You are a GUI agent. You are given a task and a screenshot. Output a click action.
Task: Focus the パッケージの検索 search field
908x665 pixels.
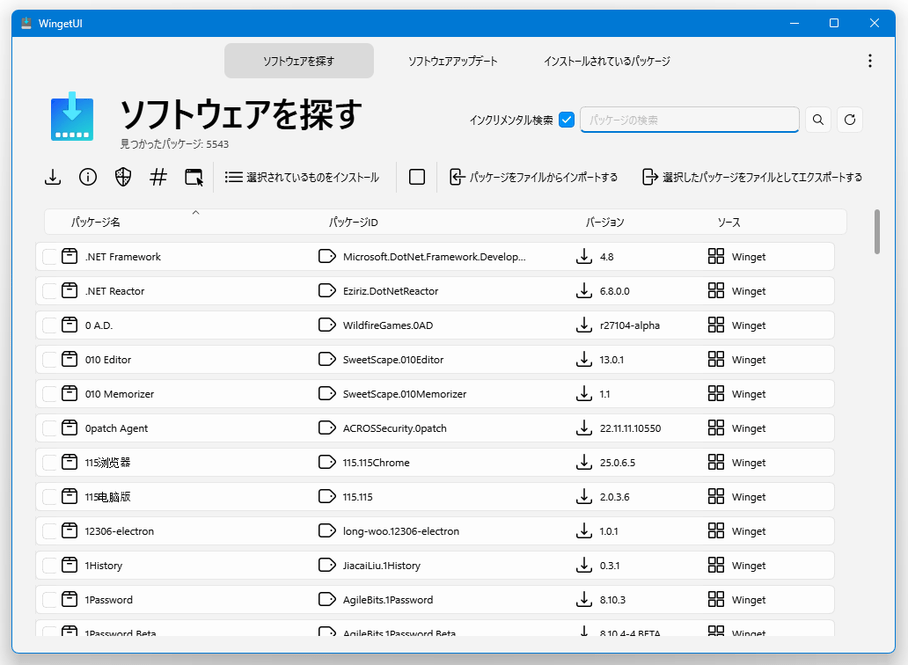[690, 120]
